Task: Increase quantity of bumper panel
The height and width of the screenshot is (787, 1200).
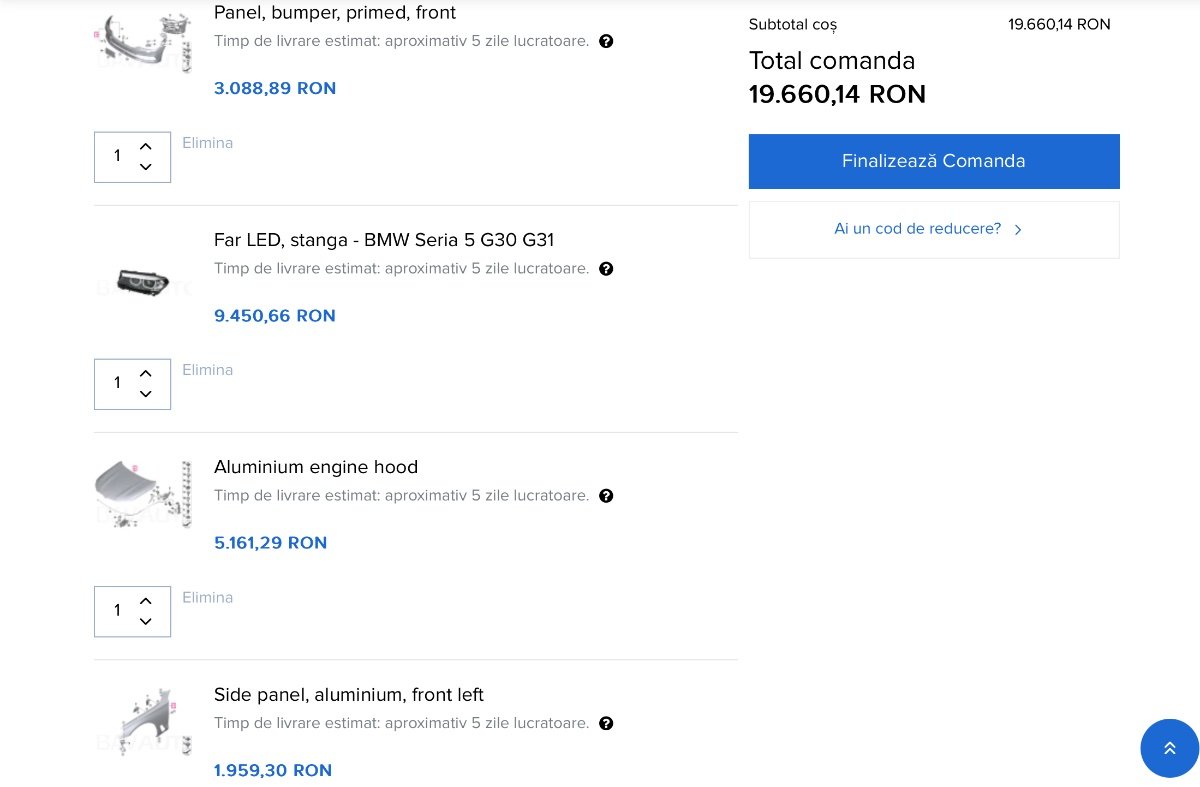Action: click(x=146, y=147)
